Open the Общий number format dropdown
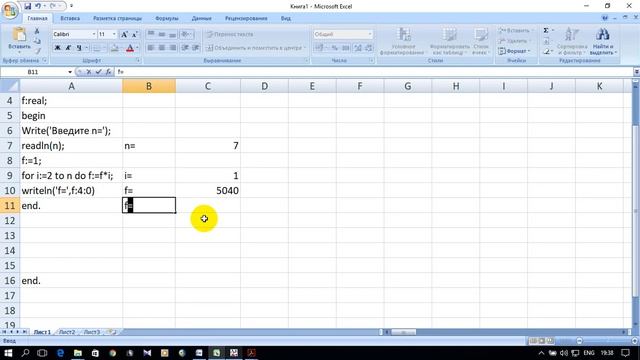This screenshot has height=360, width=640. pyautogui.click(x=370, y=34)
